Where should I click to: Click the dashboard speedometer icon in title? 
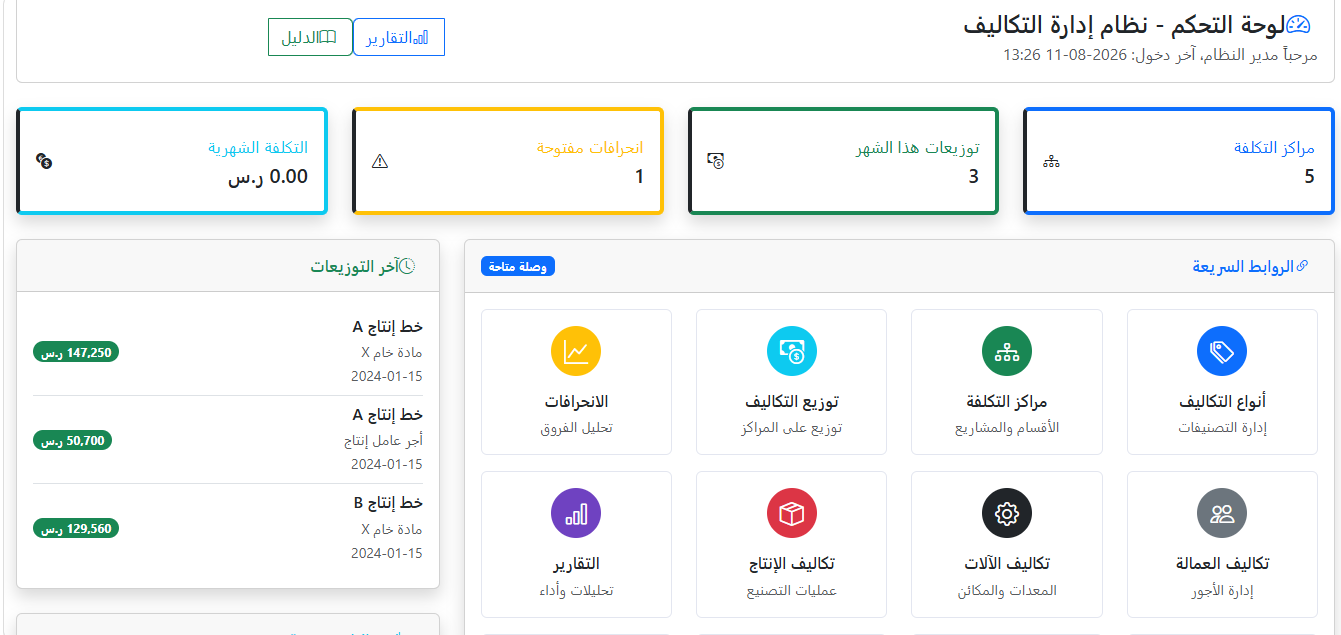click(x=1298, y=26)
